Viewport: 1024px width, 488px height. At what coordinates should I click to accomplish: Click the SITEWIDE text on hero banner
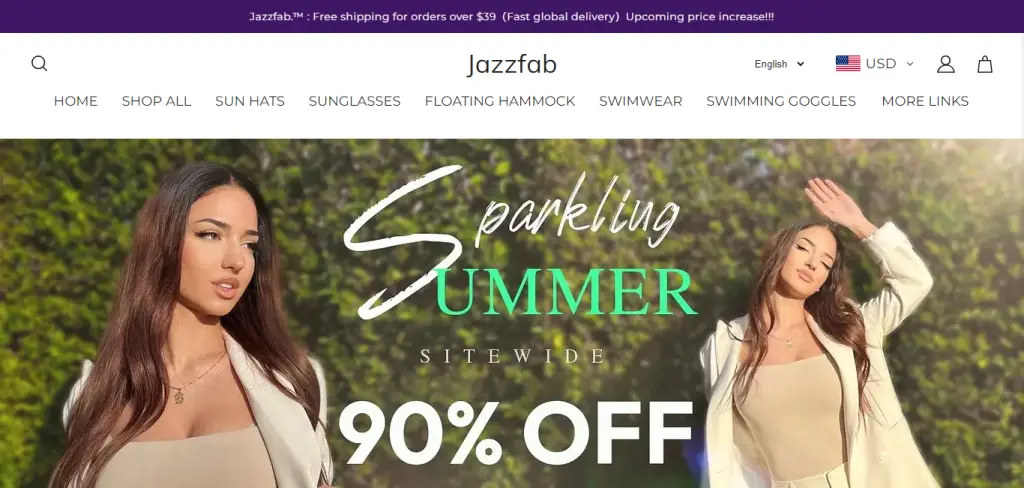tap(512, 356)
